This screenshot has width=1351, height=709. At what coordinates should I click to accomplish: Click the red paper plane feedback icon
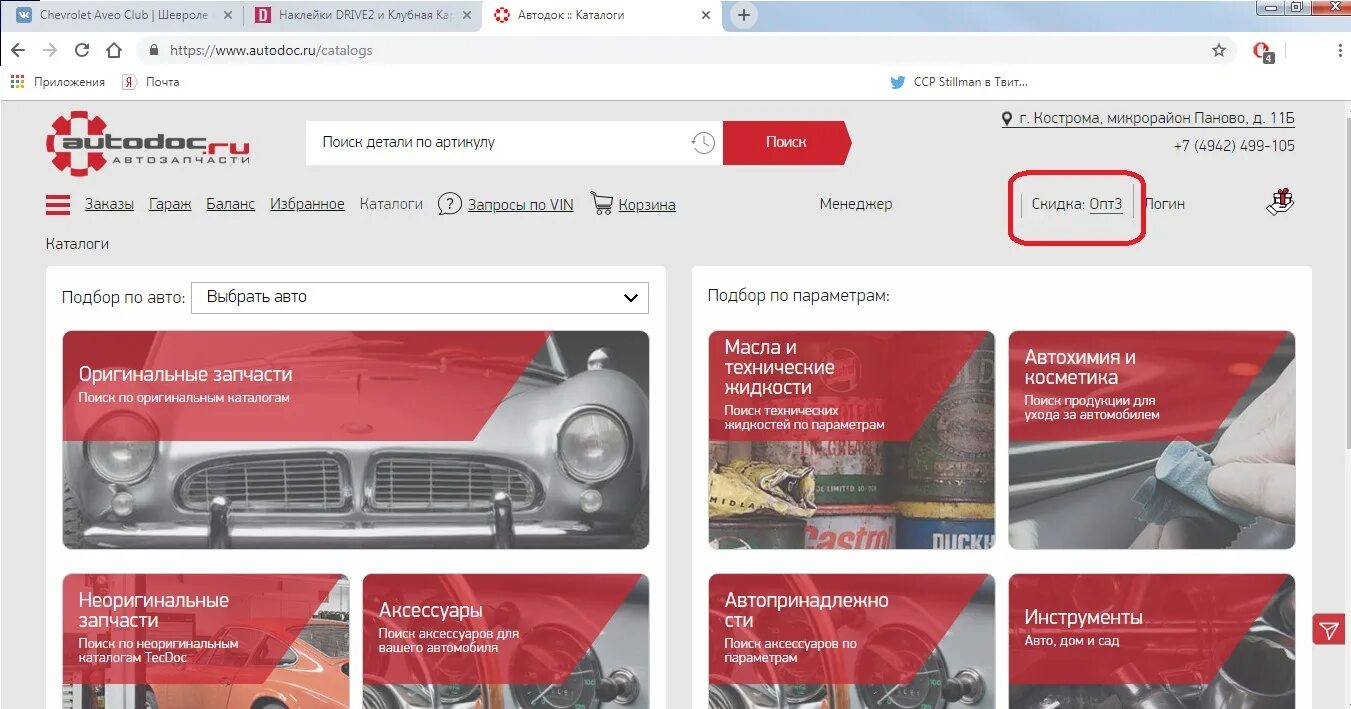(x=1329, y=630)
